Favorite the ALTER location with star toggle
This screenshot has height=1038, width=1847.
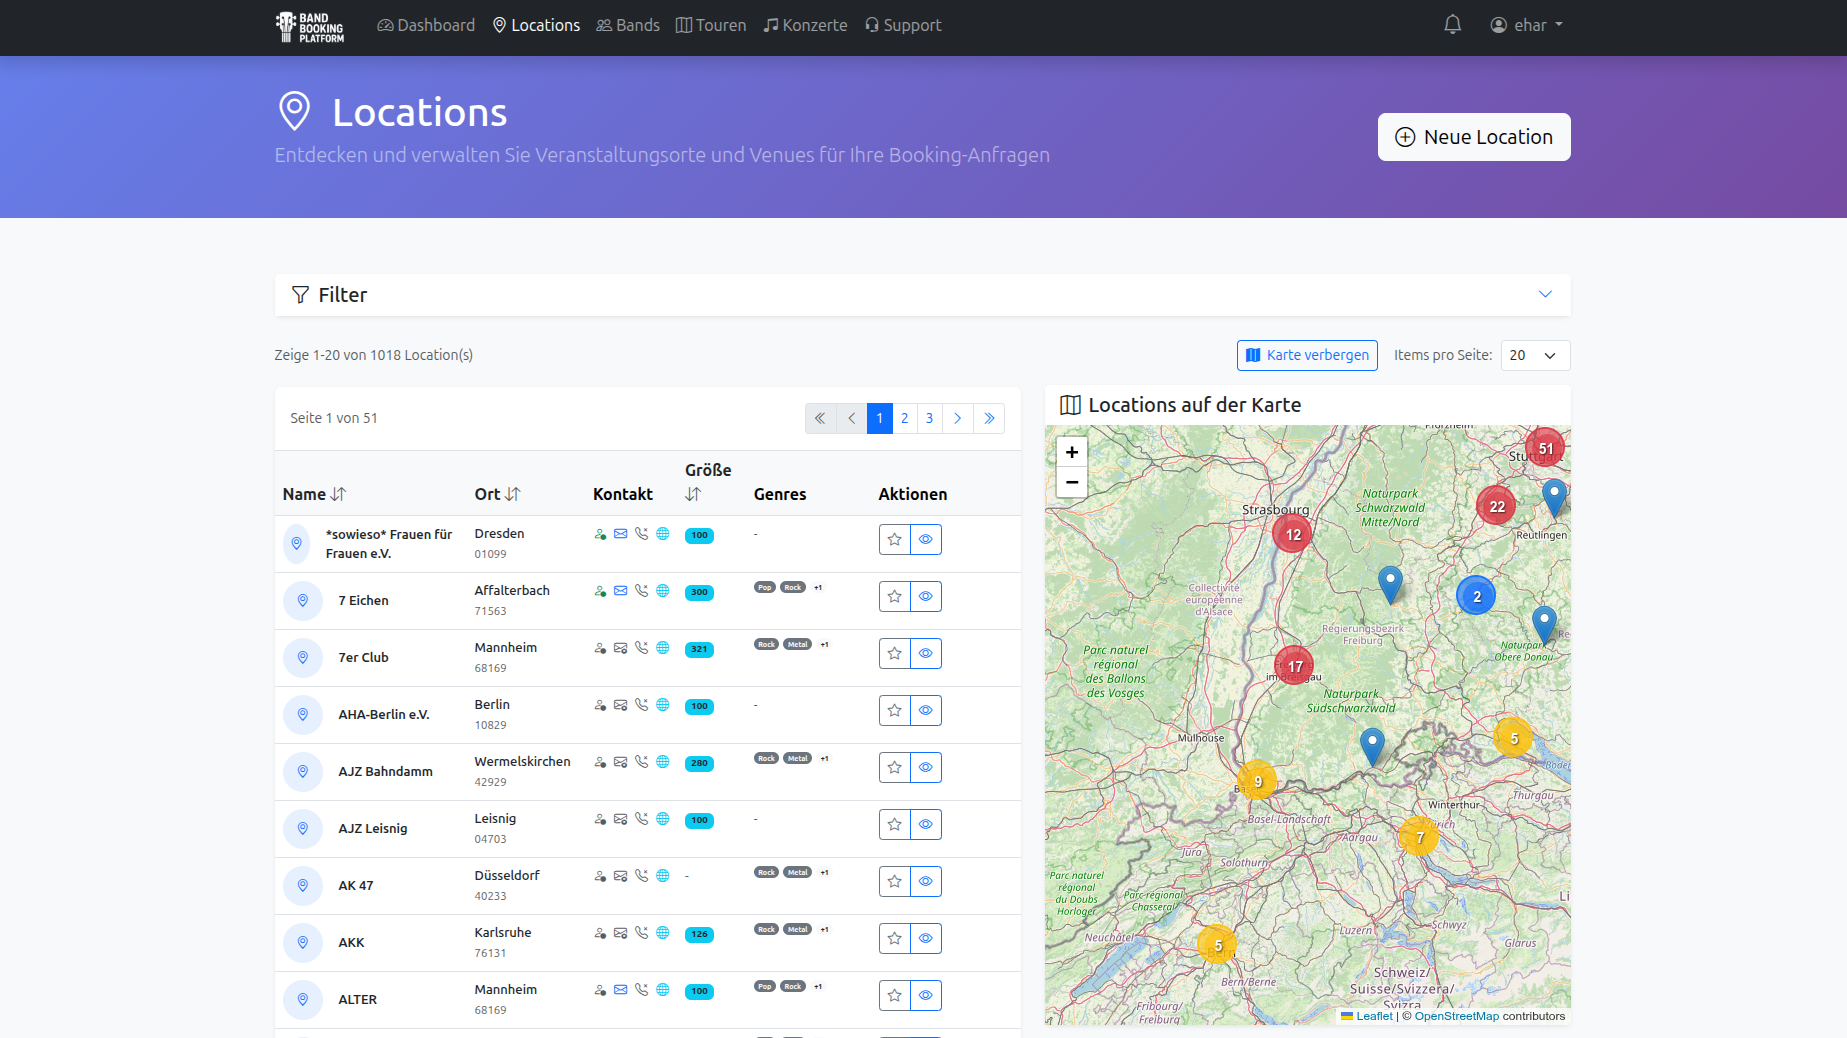(x=894, y=996)
